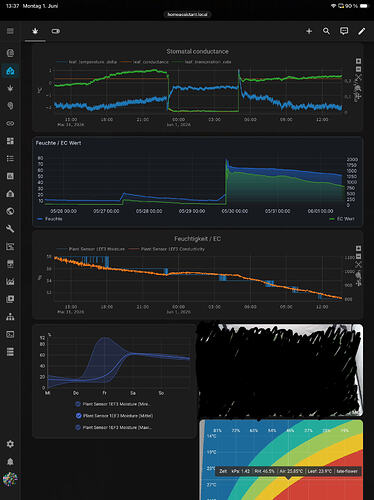Toggle leaf_temperature_delta legend entry

tap(87, 62)
